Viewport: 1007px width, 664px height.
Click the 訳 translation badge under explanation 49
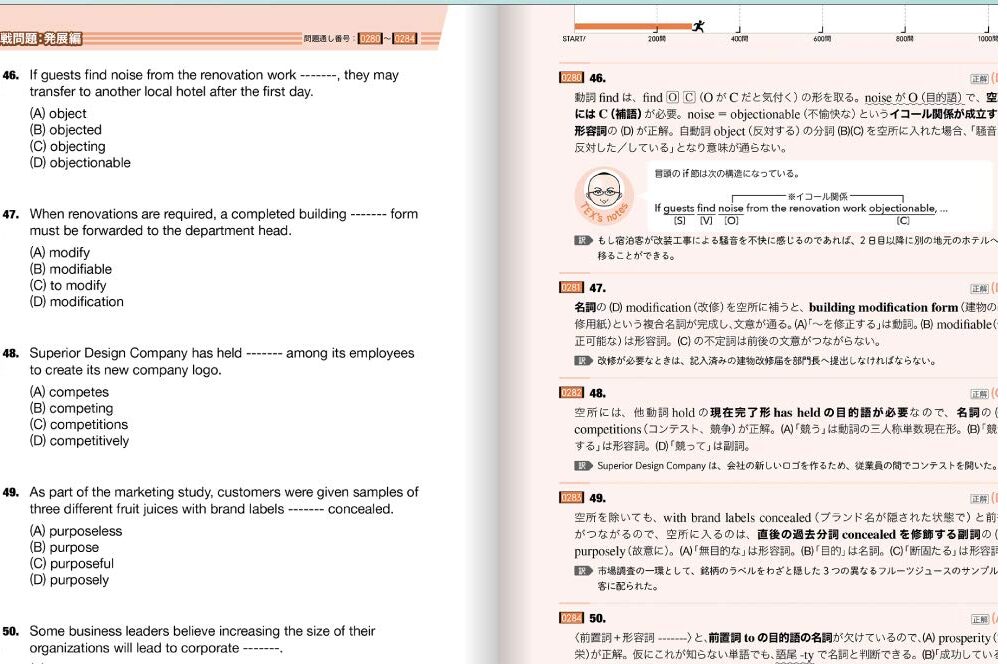point(582,570)
